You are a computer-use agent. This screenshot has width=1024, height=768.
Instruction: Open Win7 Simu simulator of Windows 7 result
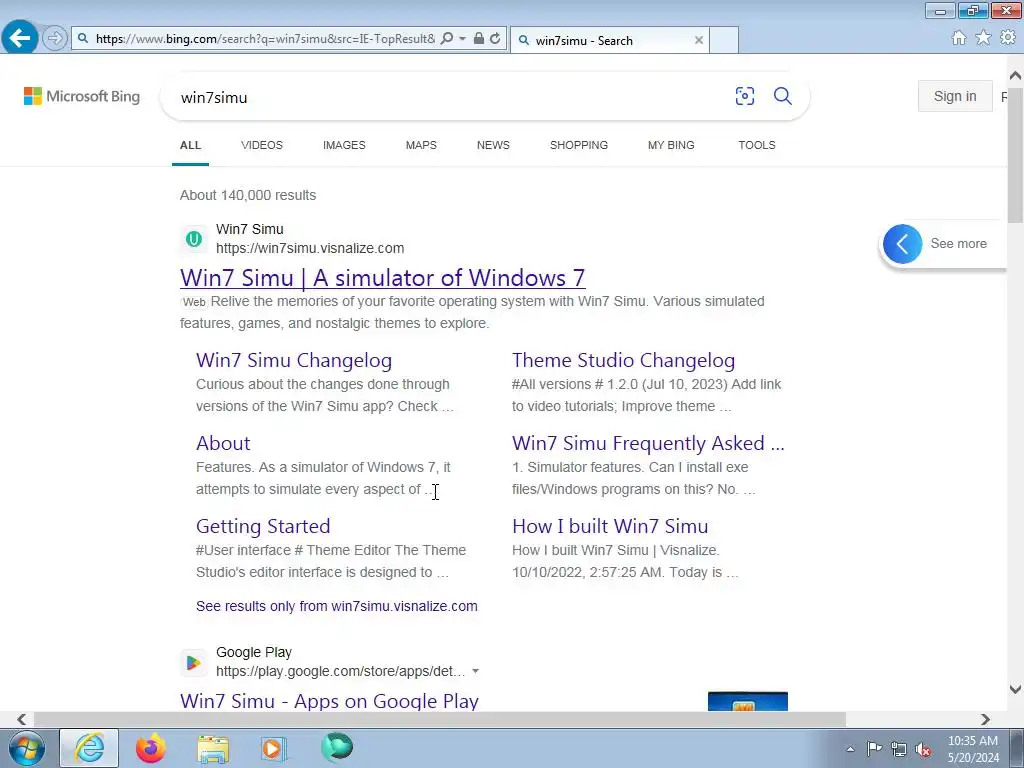coord(383,278)
